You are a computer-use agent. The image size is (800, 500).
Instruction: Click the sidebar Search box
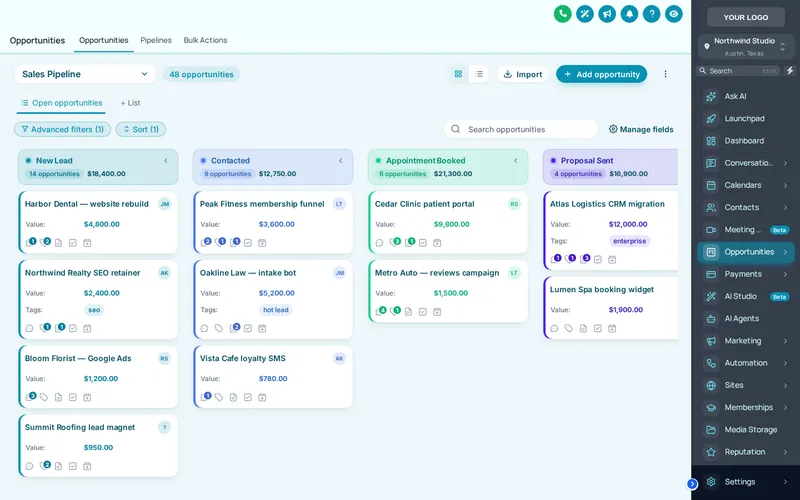pos(738,71)
